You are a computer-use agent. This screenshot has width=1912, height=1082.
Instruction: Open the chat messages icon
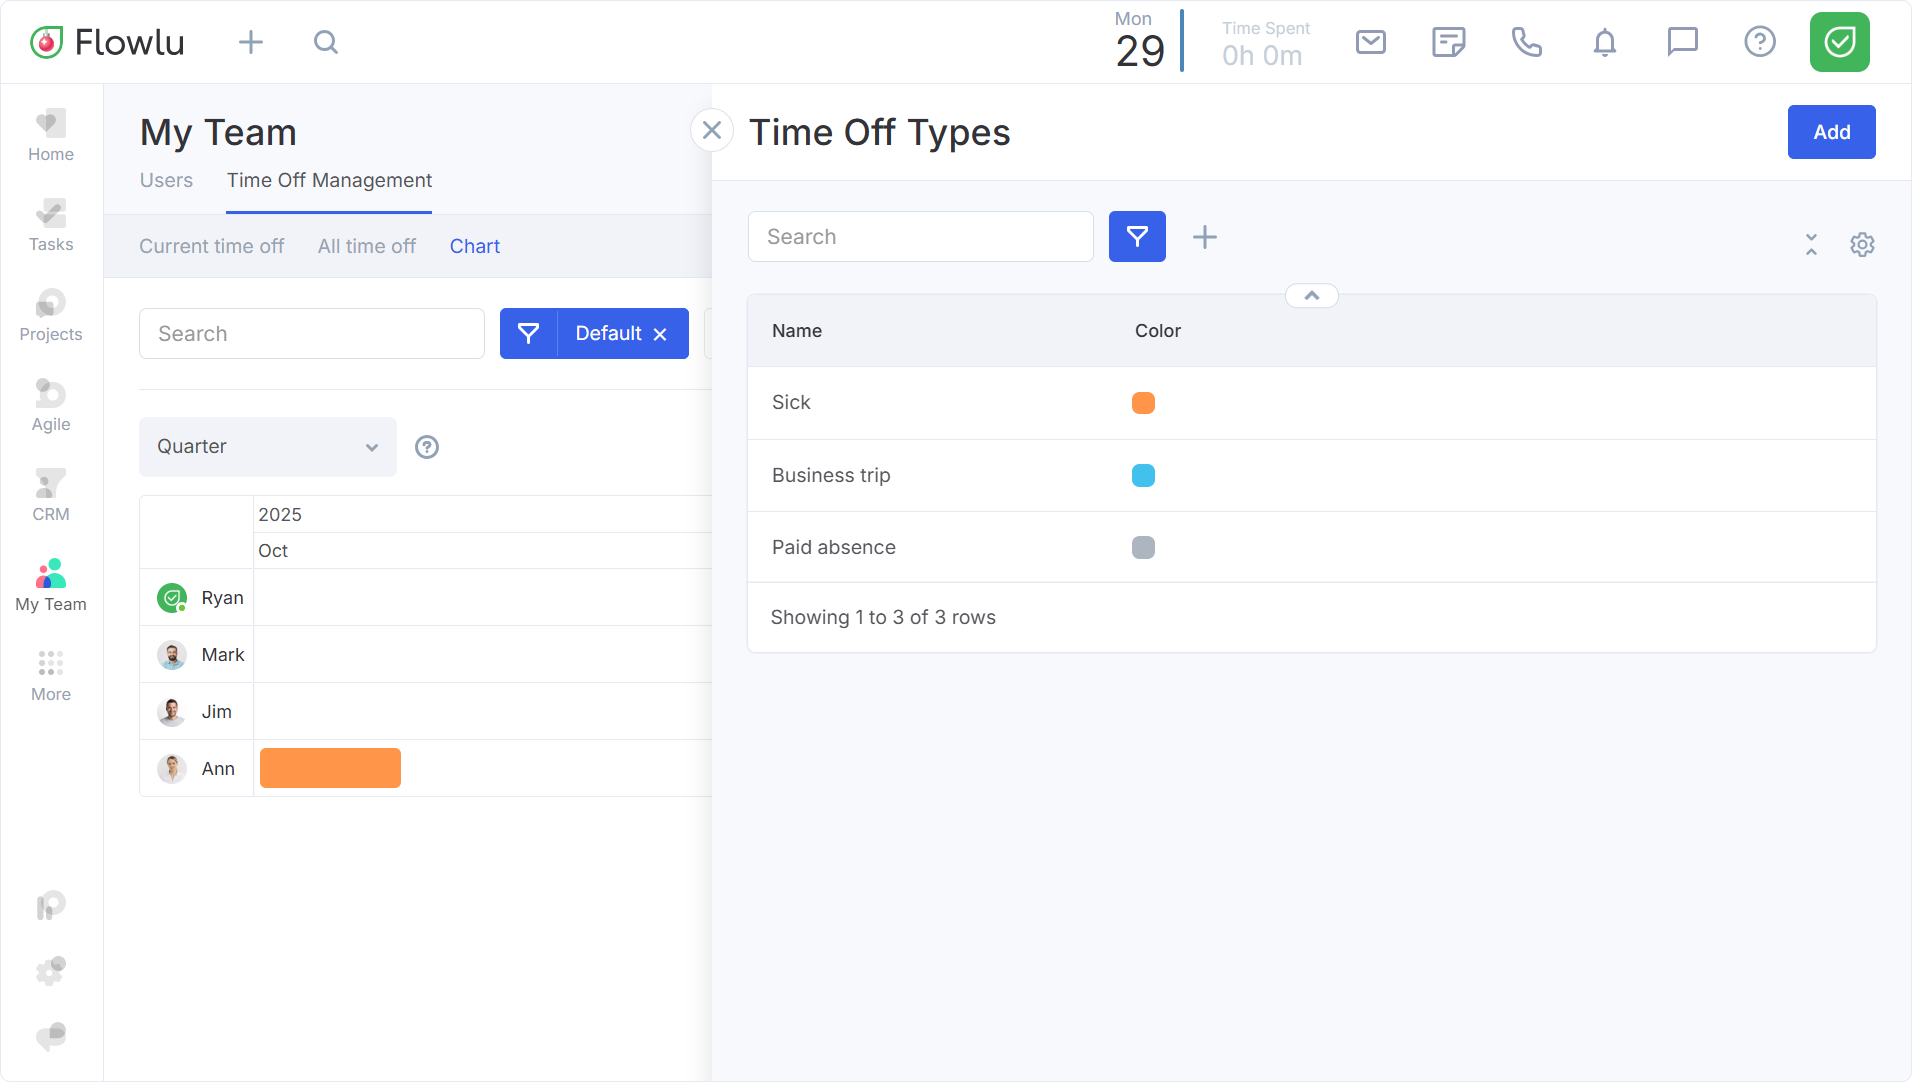coord(1682,42)
